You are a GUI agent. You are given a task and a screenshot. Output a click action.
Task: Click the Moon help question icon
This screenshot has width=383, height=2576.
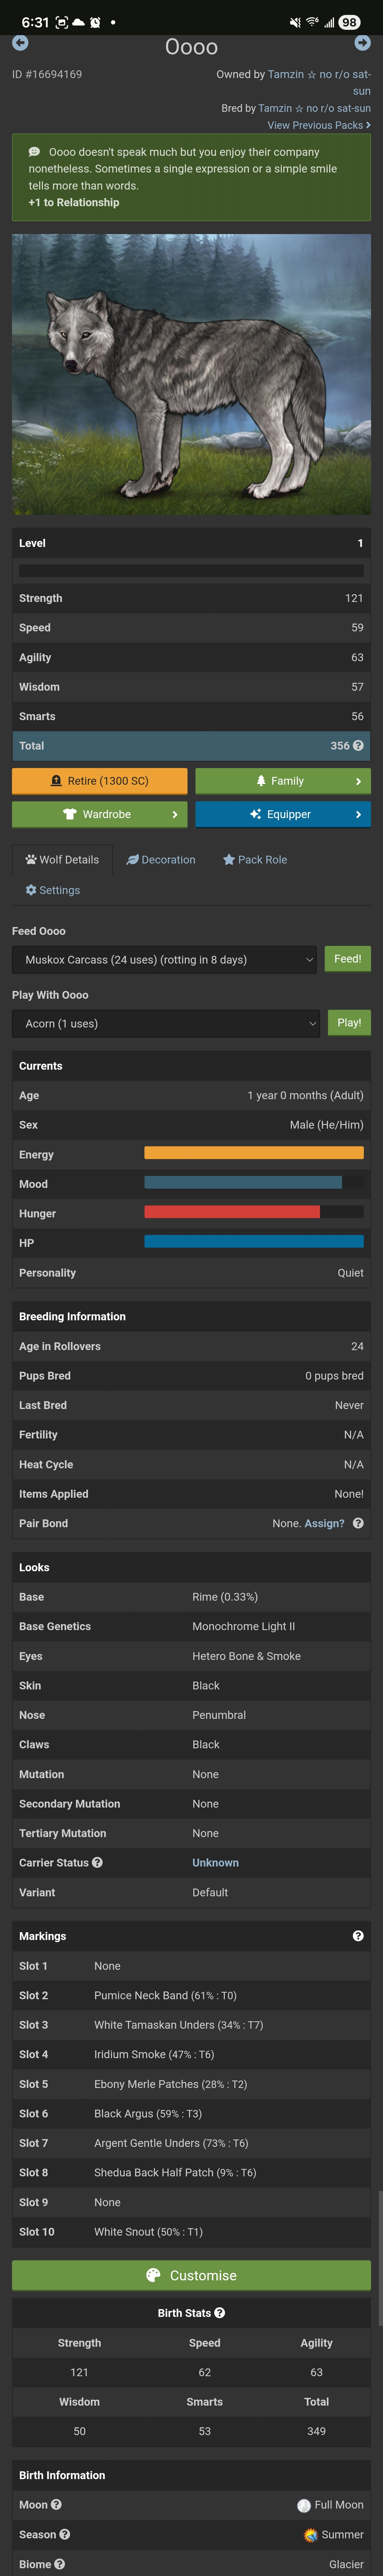point(56,2505)
